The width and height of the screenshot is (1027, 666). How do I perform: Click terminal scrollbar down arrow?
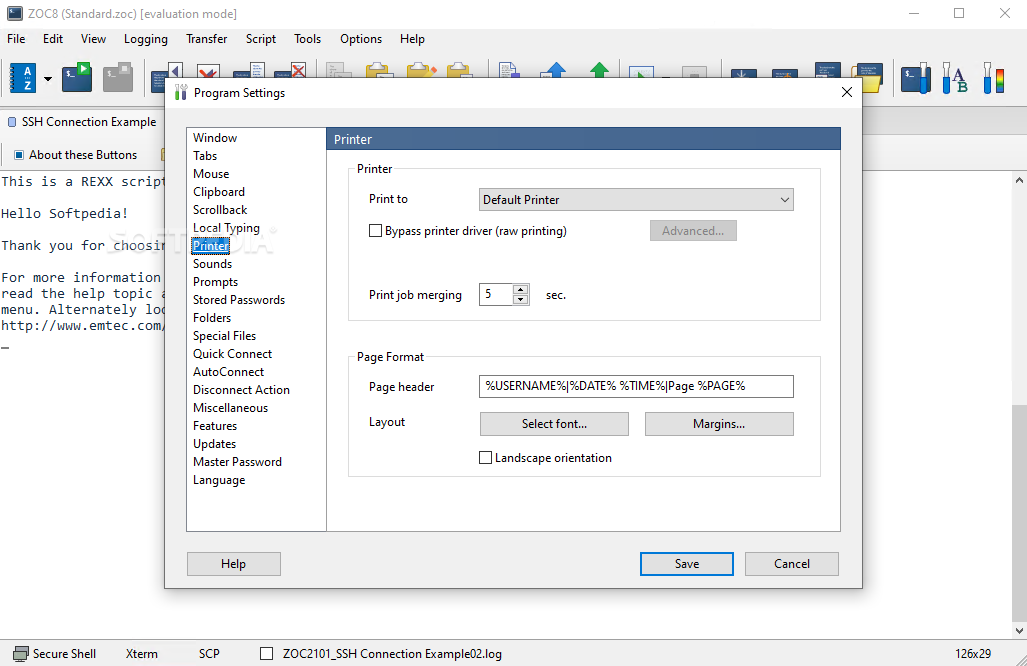point(1019,631)
